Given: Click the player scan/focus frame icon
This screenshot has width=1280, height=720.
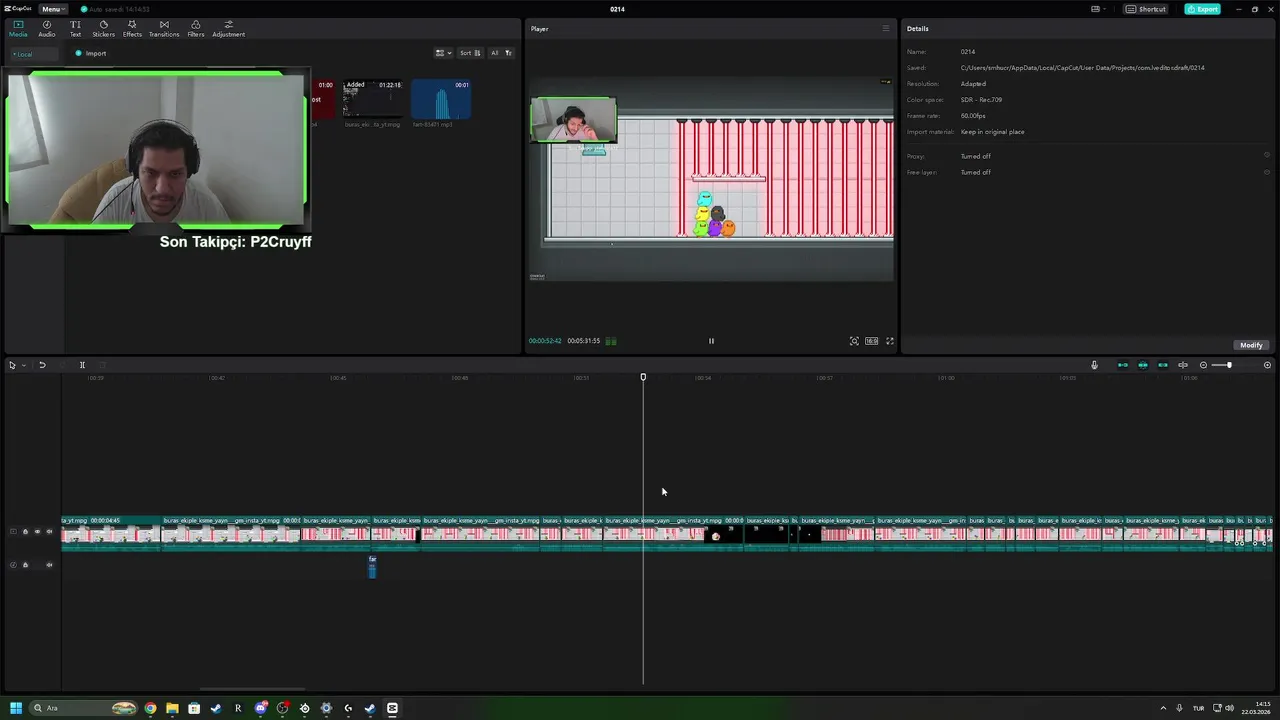Looking at the screenshot, I should [854, 341].
